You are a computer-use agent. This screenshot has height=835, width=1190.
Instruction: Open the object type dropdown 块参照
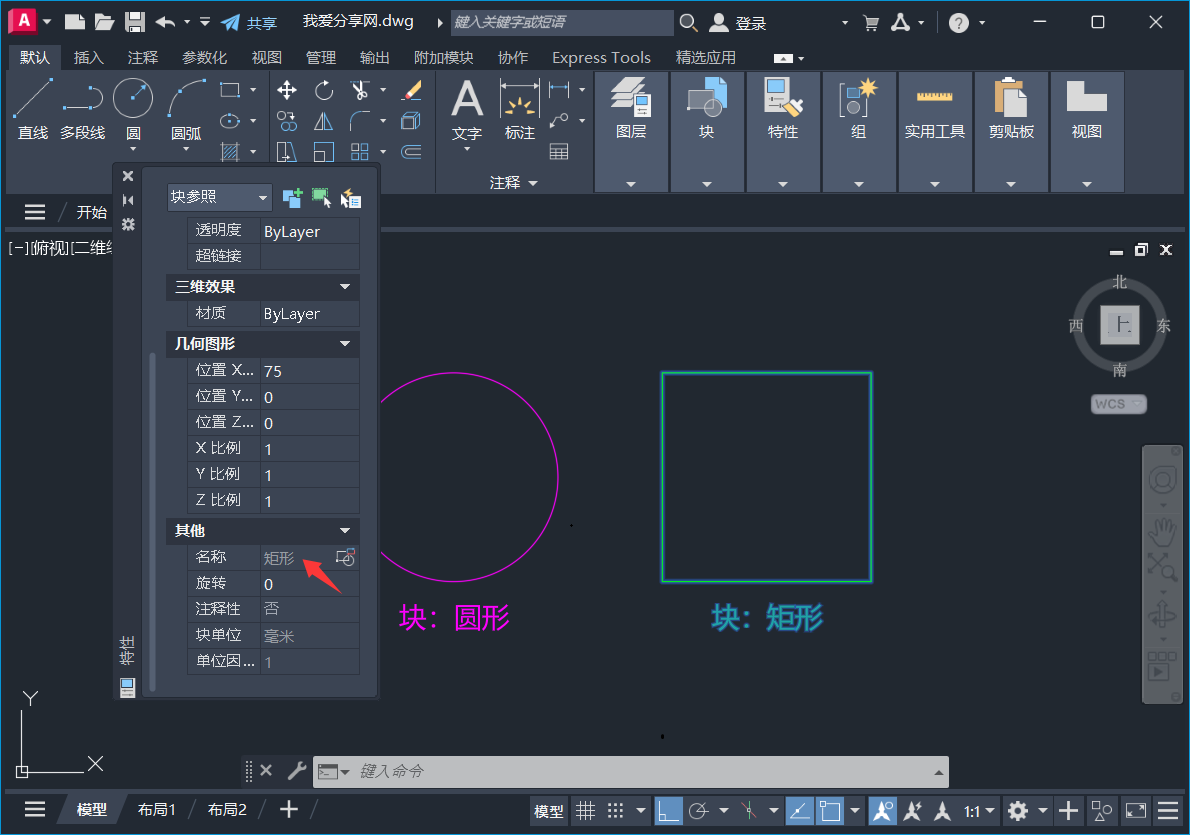coord(219,197)
